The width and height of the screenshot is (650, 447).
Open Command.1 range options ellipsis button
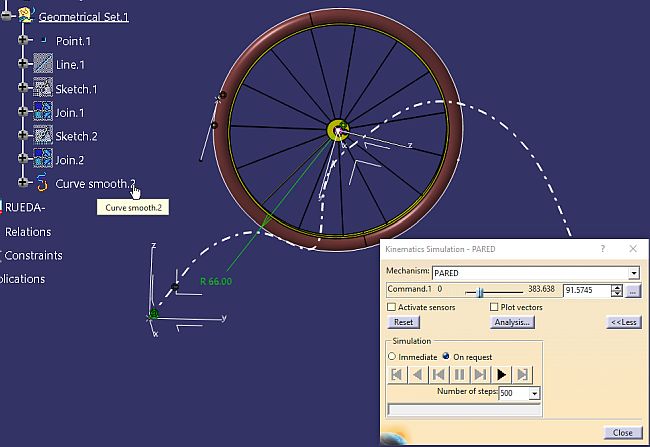click(x=632, y=292)
